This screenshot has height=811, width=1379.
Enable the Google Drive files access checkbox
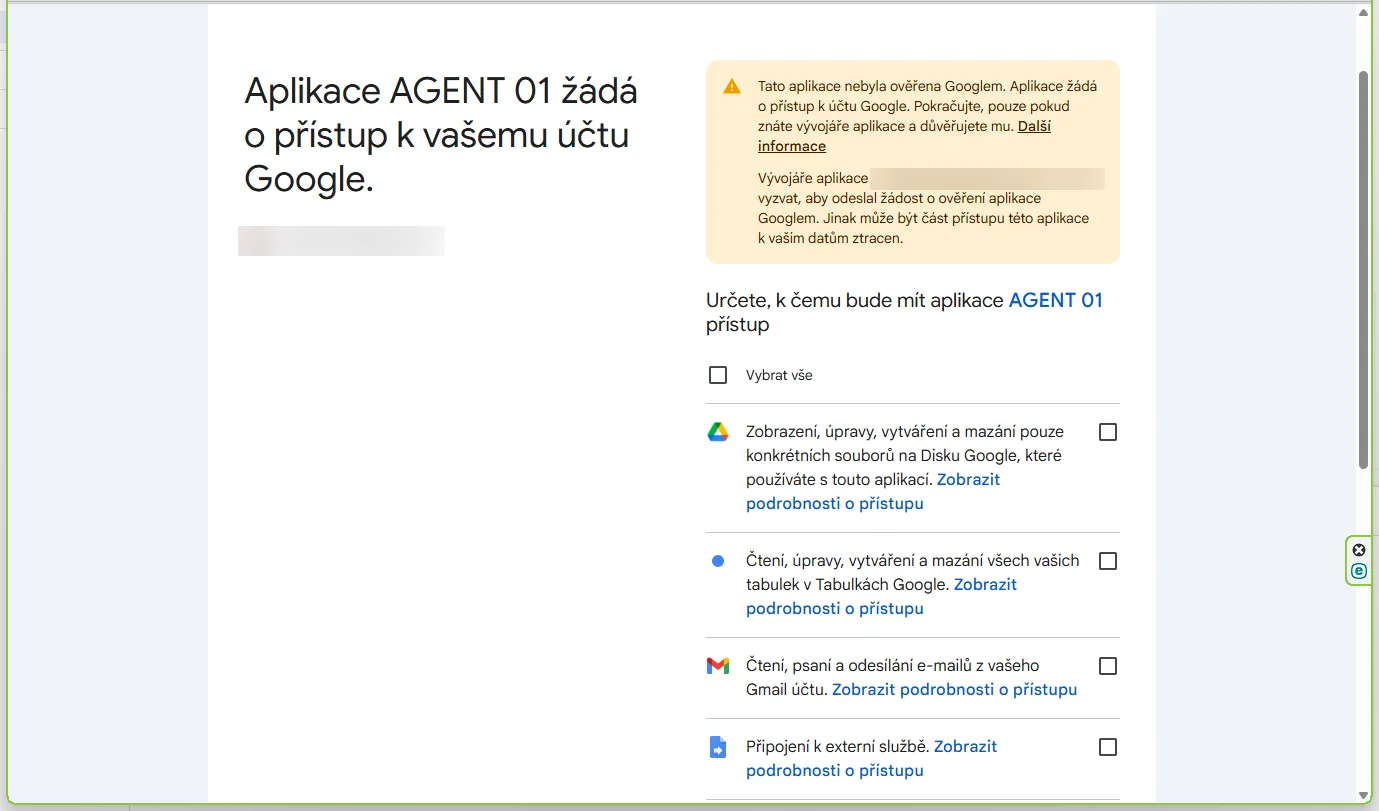[x=1108, y=432]
